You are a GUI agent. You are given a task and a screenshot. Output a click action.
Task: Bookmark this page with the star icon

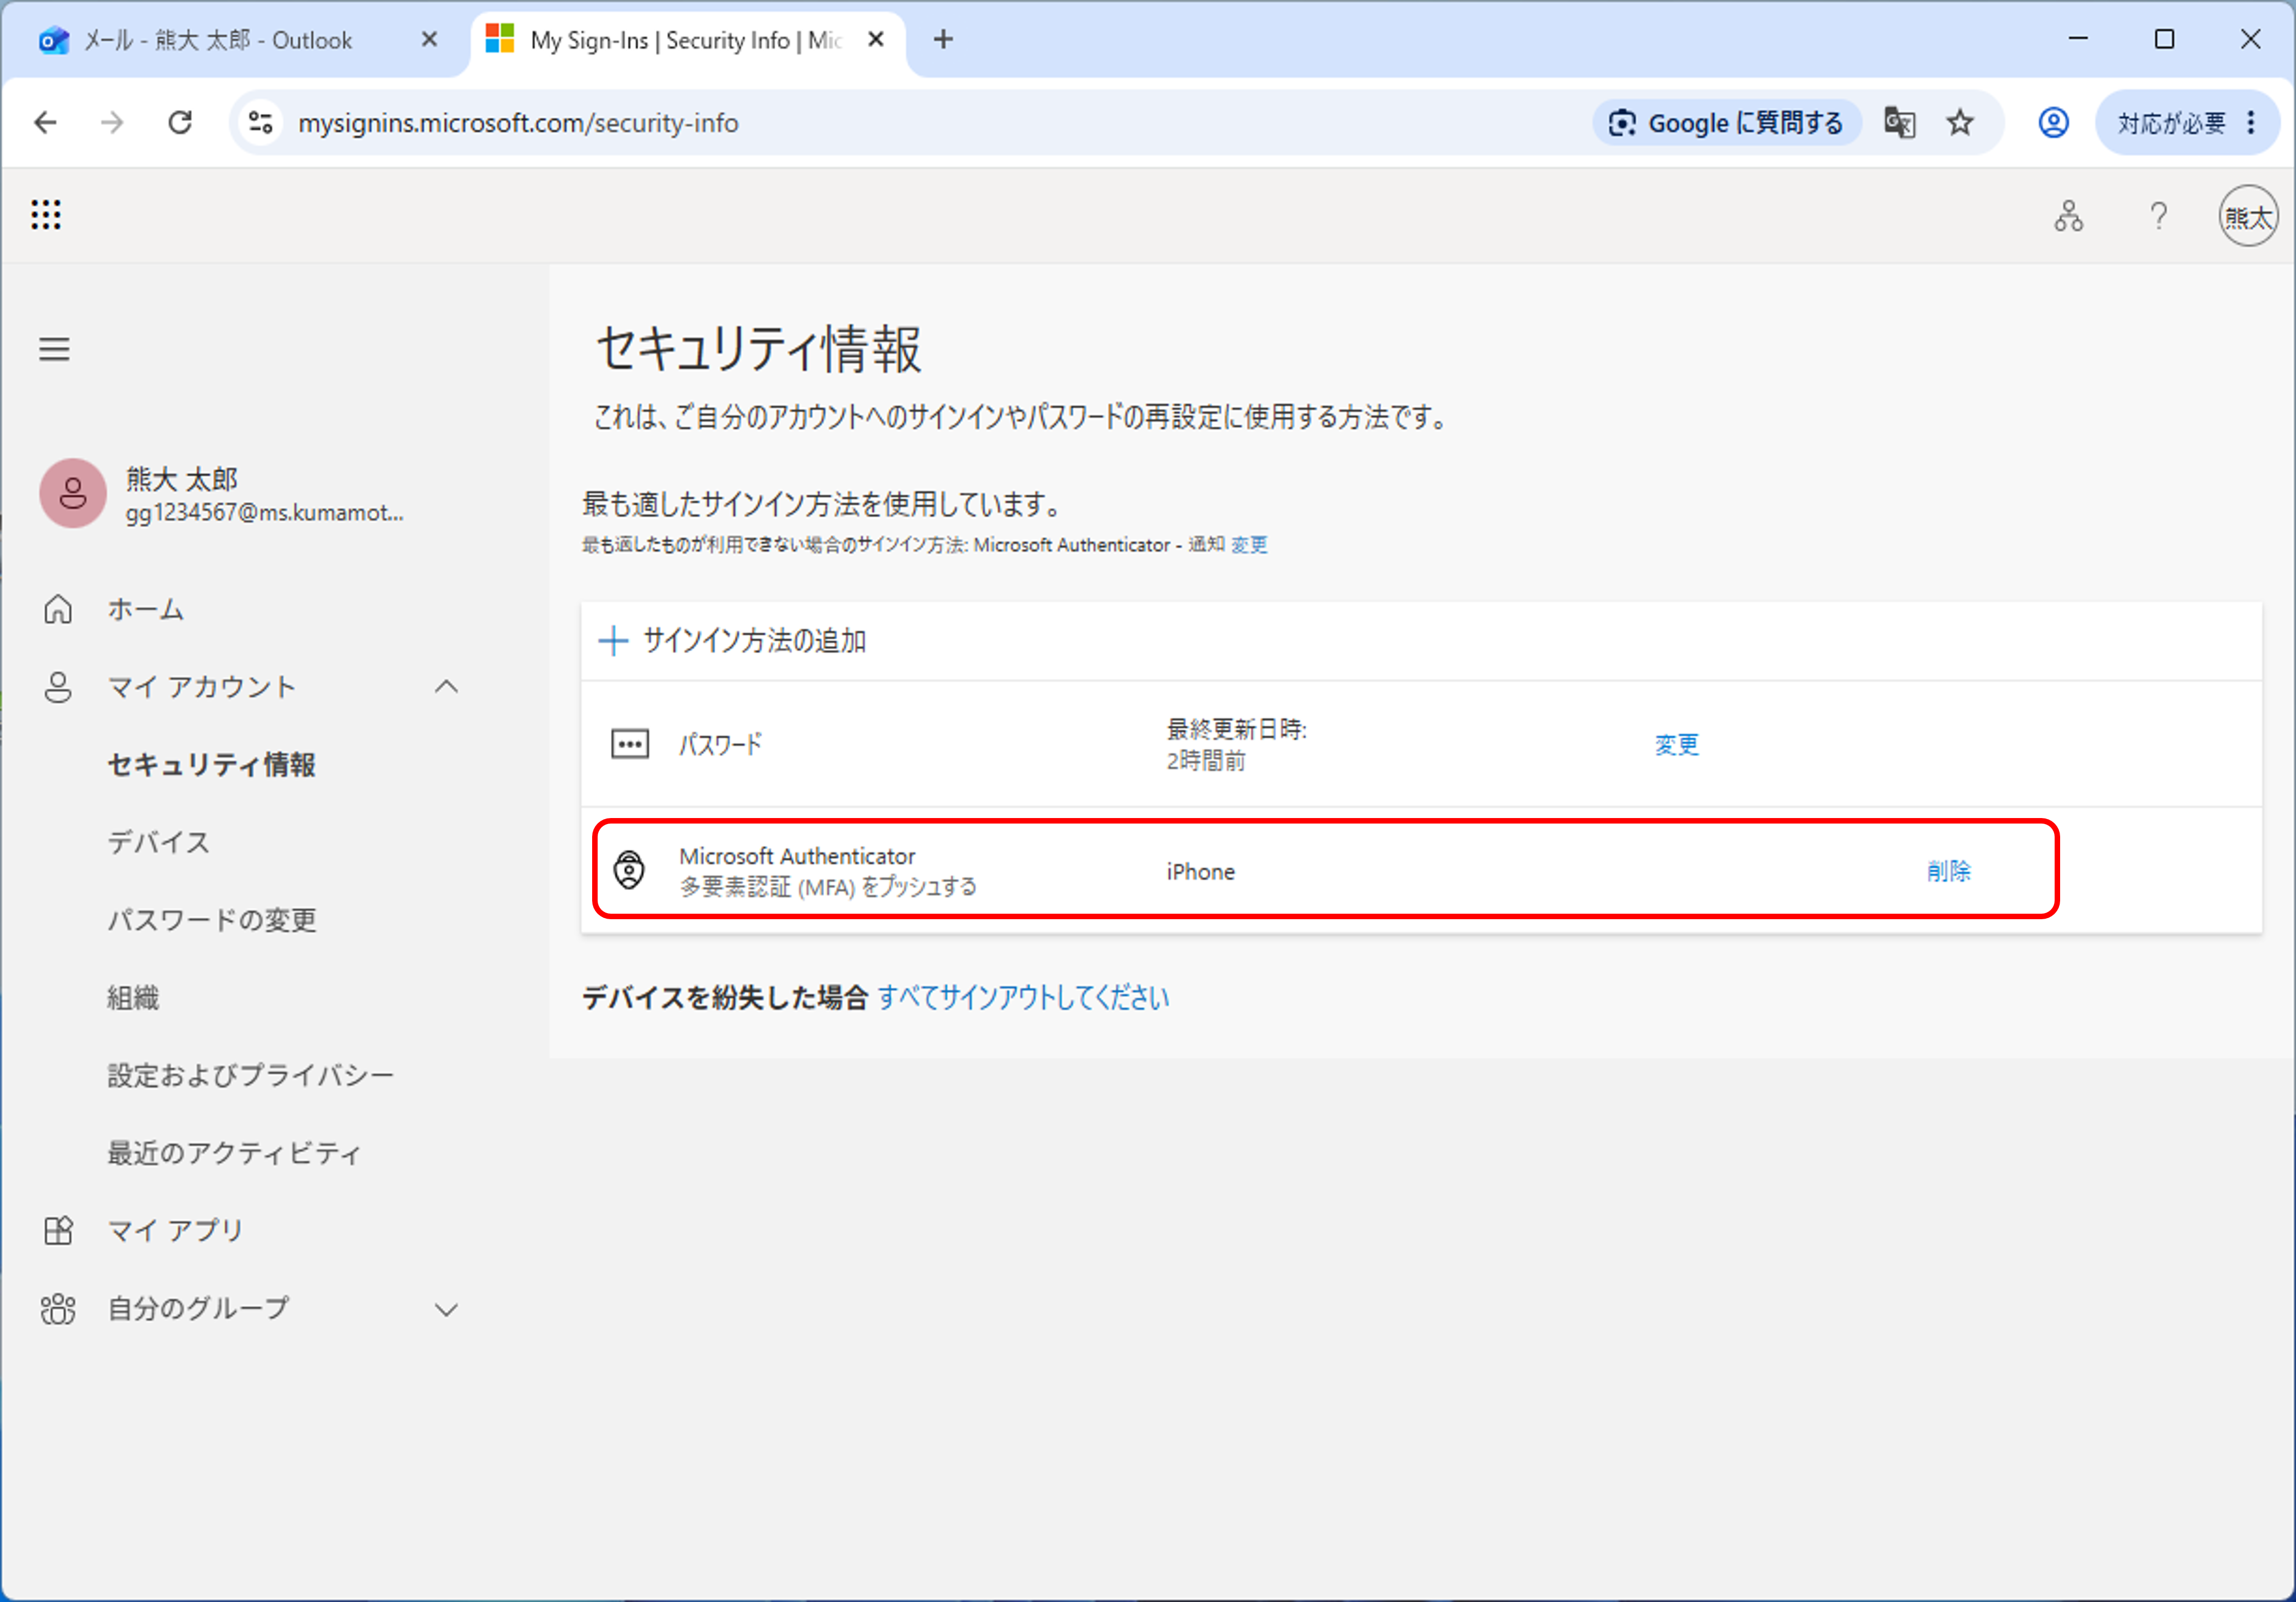(1960, 123)
